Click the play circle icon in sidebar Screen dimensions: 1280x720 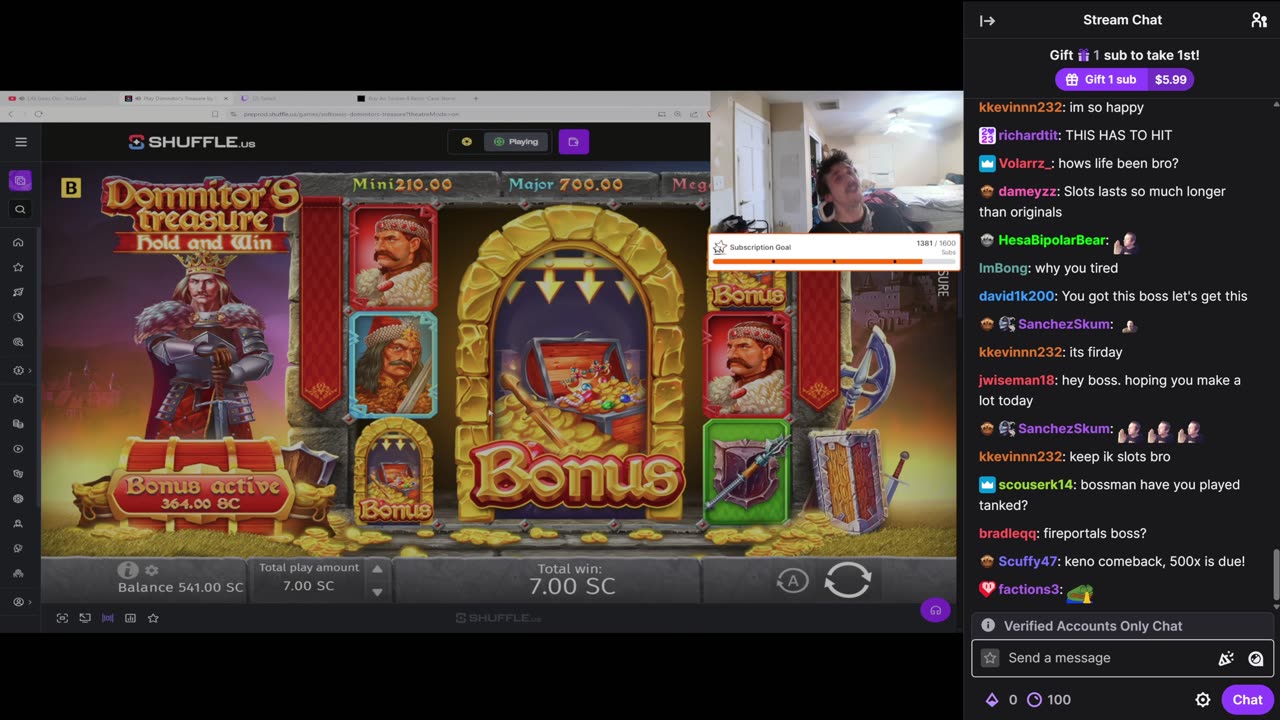tap(18, 449)
